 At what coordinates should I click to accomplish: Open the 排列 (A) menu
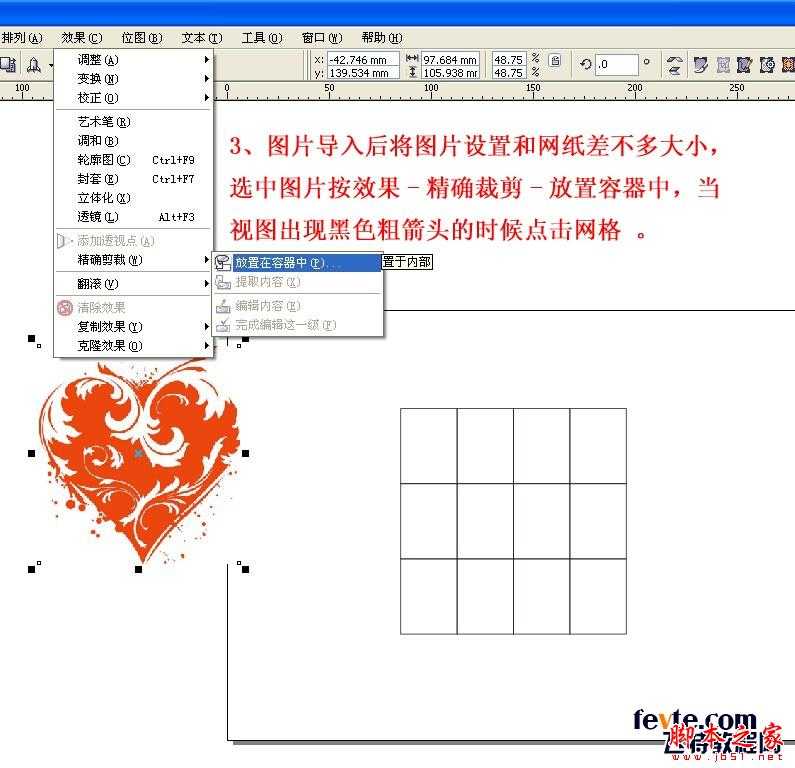pyautogui.click(x=22, y=38)
